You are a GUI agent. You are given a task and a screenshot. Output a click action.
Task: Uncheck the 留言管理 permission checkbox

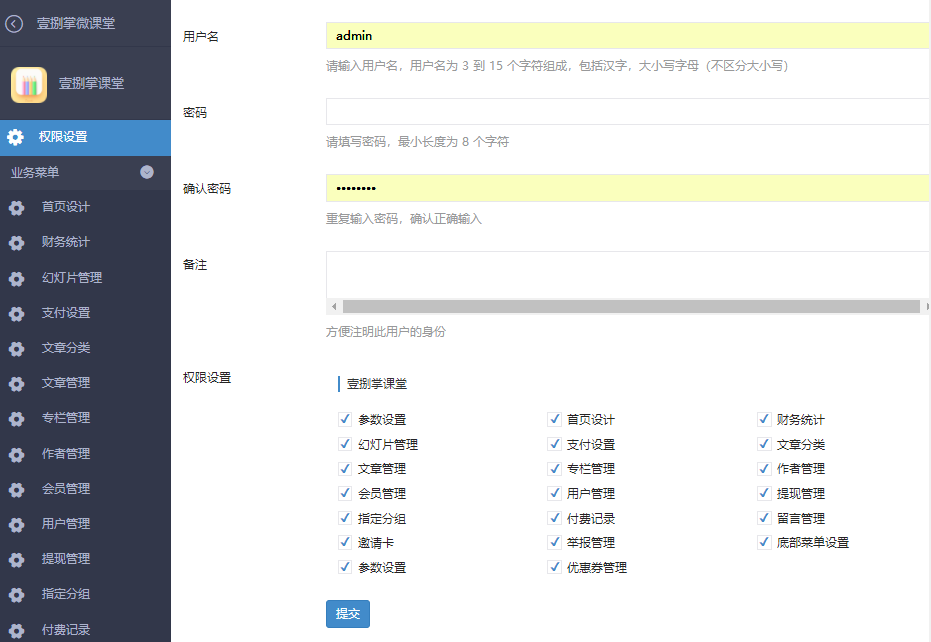click(x=764, y=518)
